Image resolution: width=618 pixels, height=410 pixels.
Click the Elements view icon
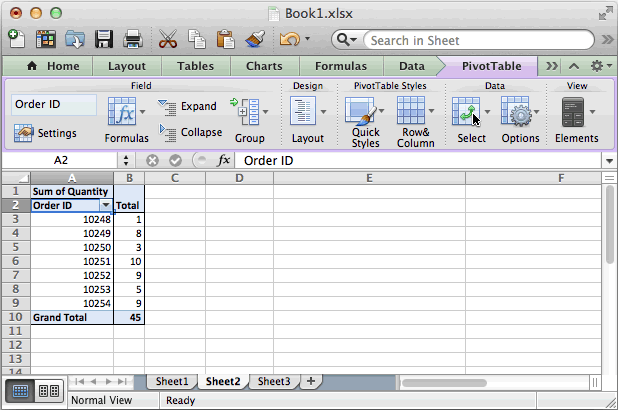pyautogui.click(x=573, y=112)
